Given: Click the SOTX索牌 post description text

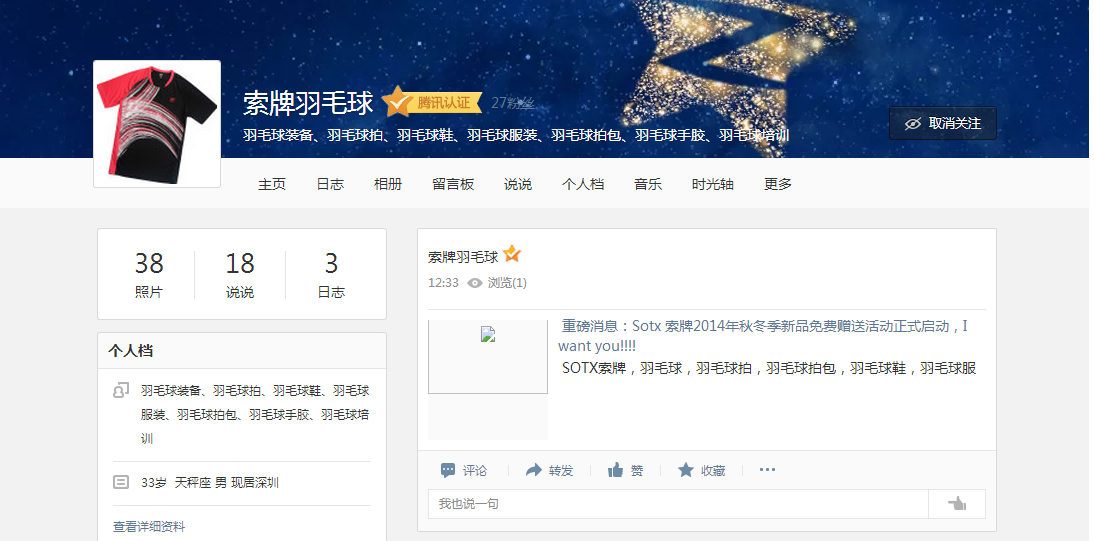Looking at the screenshot, I should pyautogui.click(x=769, y=369).
